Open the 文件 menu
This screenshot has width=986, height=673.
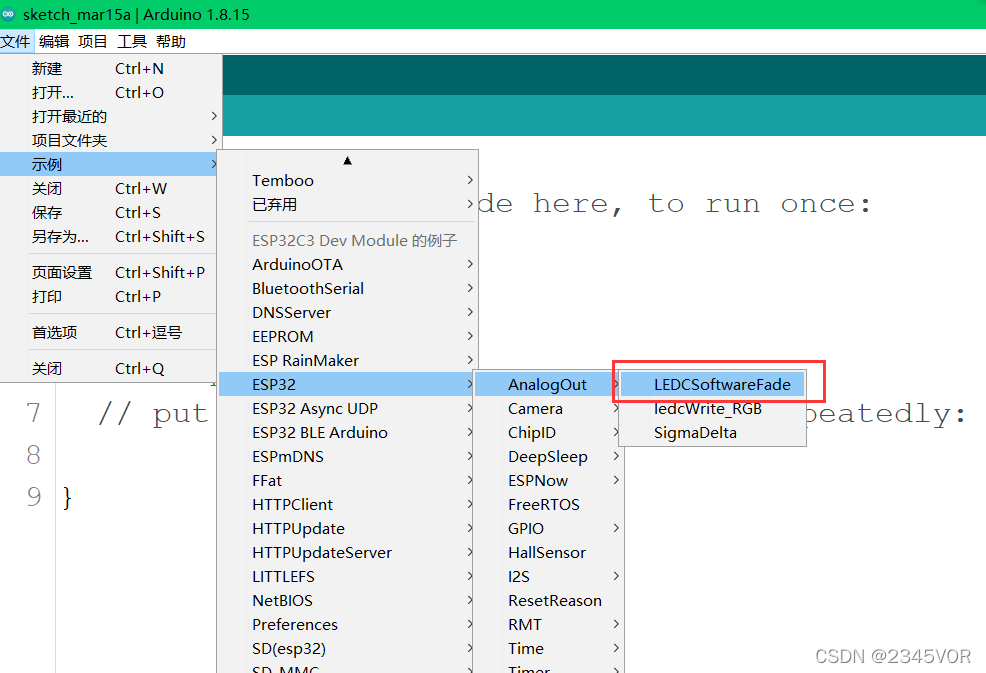click(16, 42)
